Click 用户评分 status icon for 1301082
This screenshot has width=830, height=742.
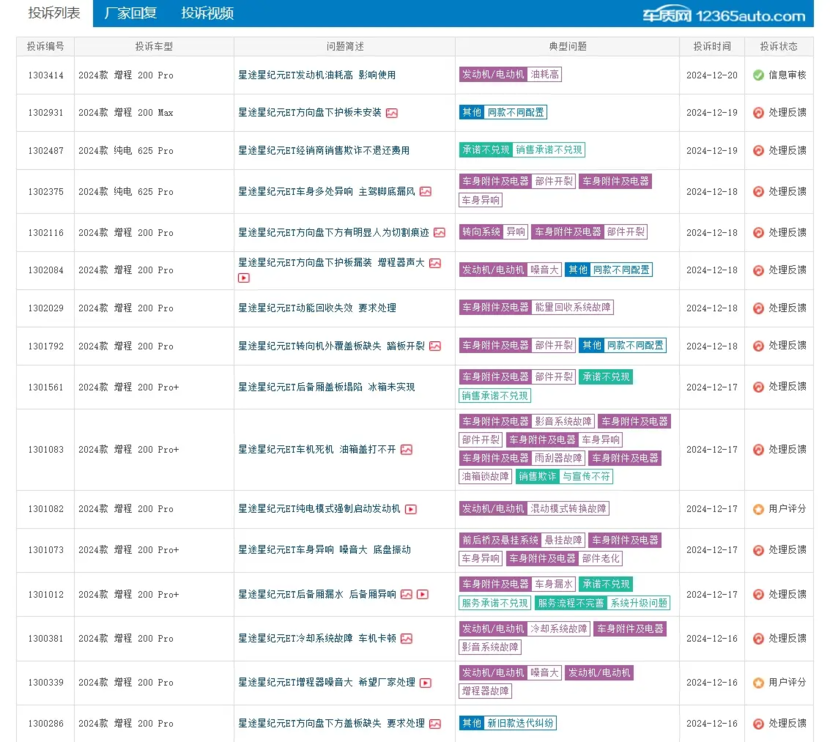click(758, 509)
